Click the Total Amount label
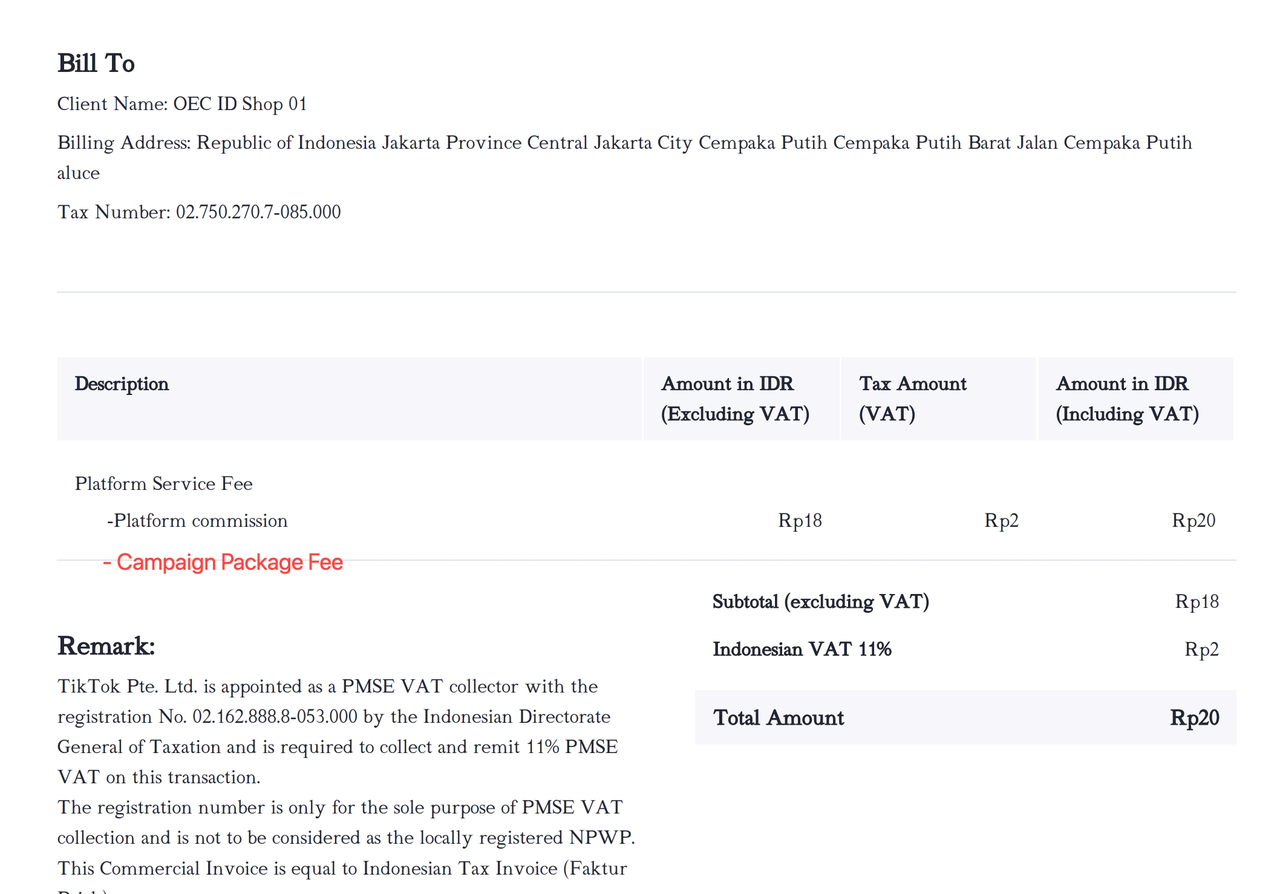1280x894 pixels. (779, 718)
